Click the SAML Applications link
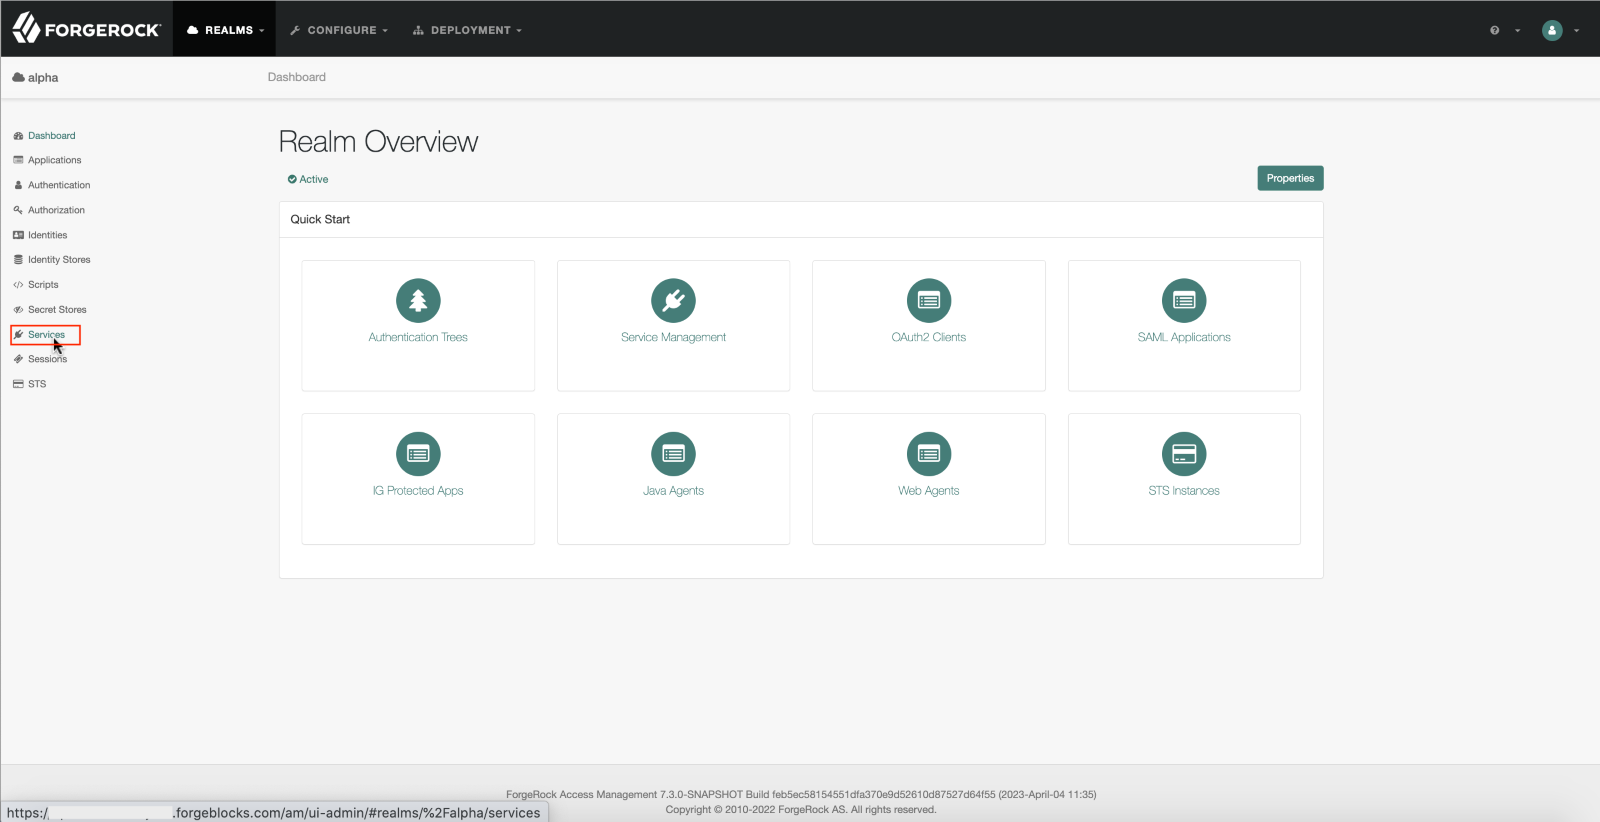Screen dimensions: 1600x822 click(x=1184, y=337)
